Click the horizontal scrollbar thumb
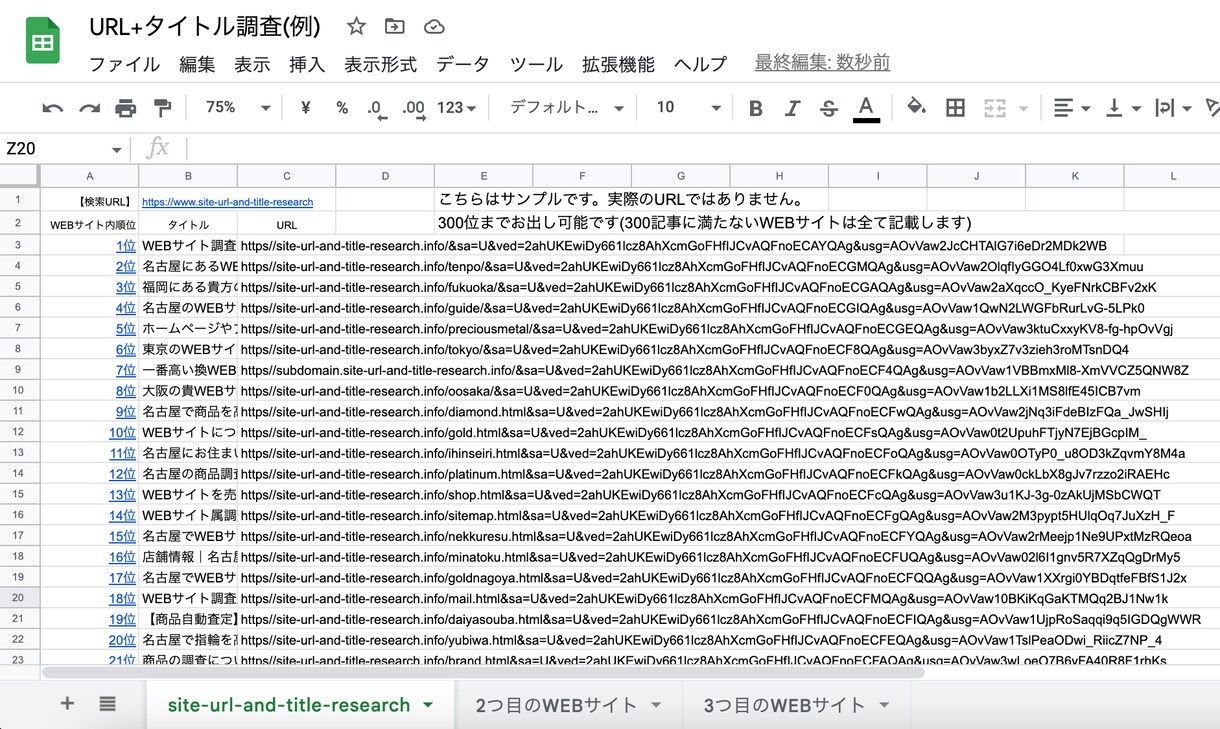 pos(482,672)
